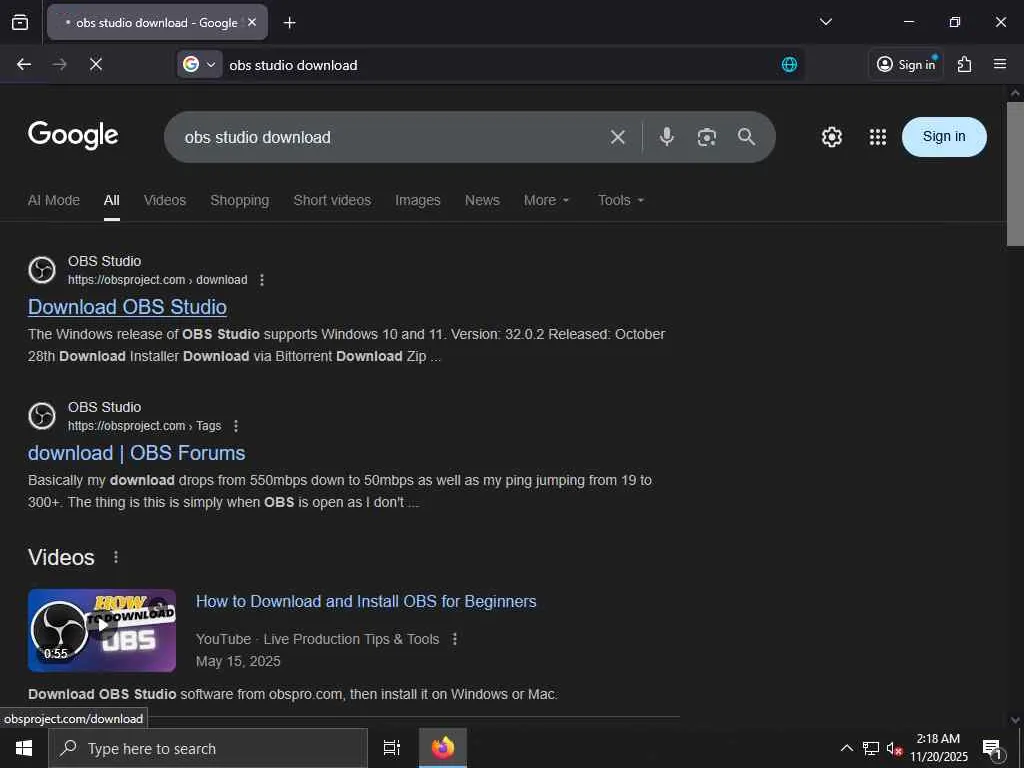The image size is (1024, 768).
Task: Click https://obsproject.com › download URL text
Action: coord(157,280)
